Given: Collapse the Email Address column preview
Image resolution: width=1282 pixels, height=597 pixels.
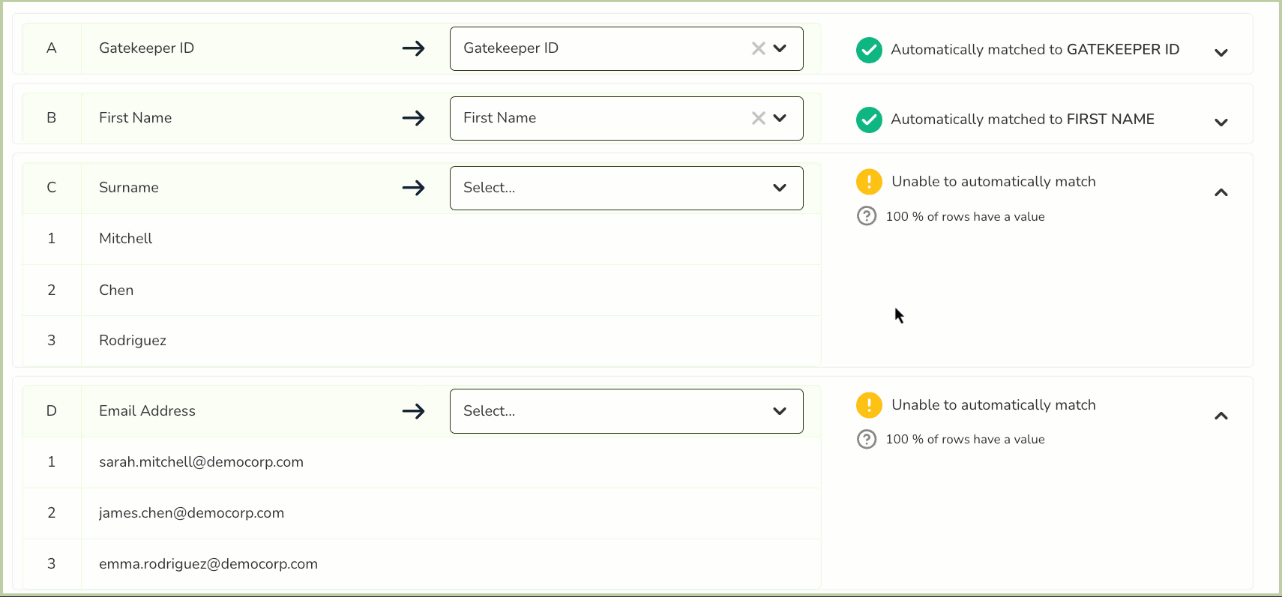Looking at the screenshot, I should click(x=1221, y=415).
